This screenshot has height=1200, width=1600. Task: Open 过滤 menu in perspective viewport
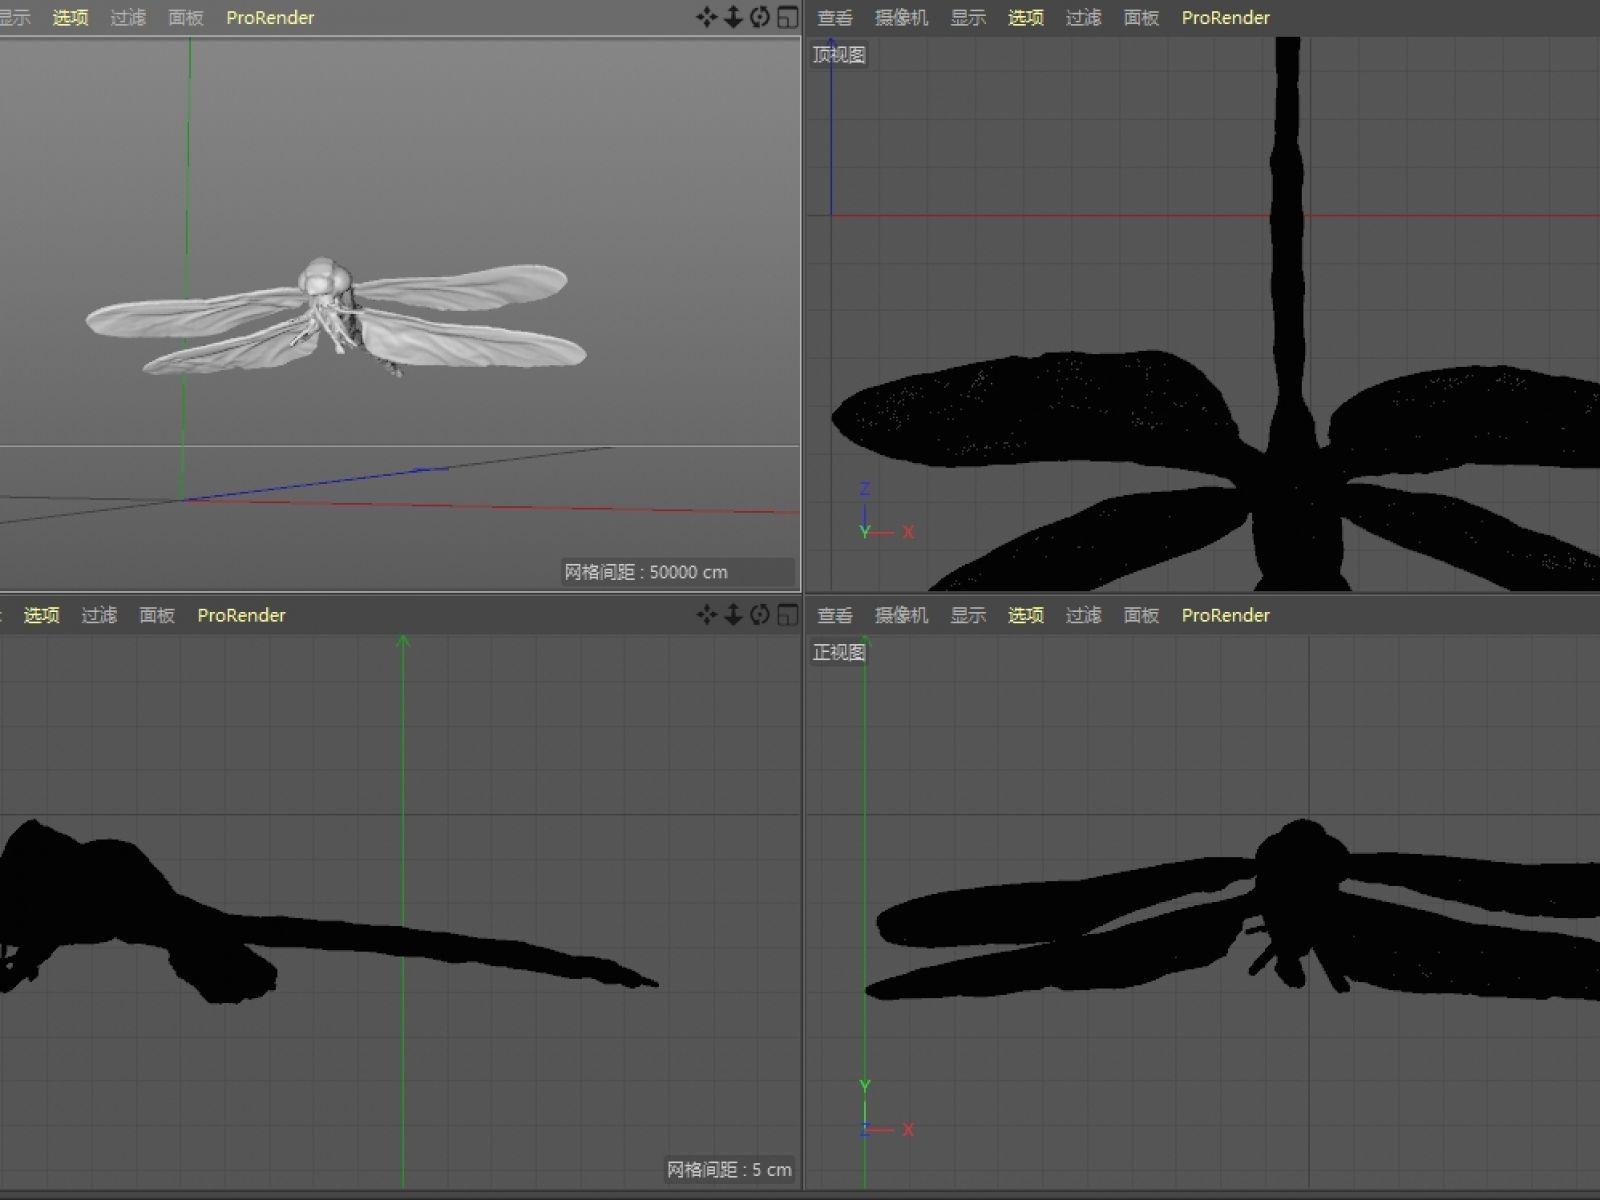128,17
